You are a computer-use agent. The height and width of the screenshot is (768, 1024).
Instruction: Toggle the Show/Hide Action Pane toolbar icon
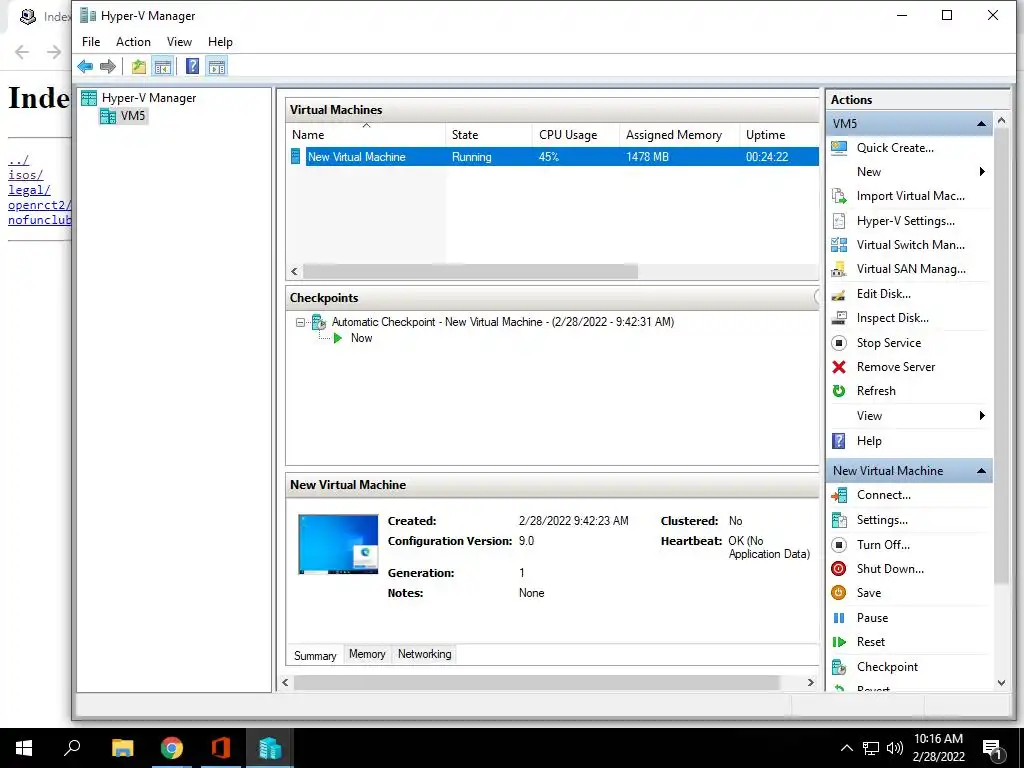217,66
